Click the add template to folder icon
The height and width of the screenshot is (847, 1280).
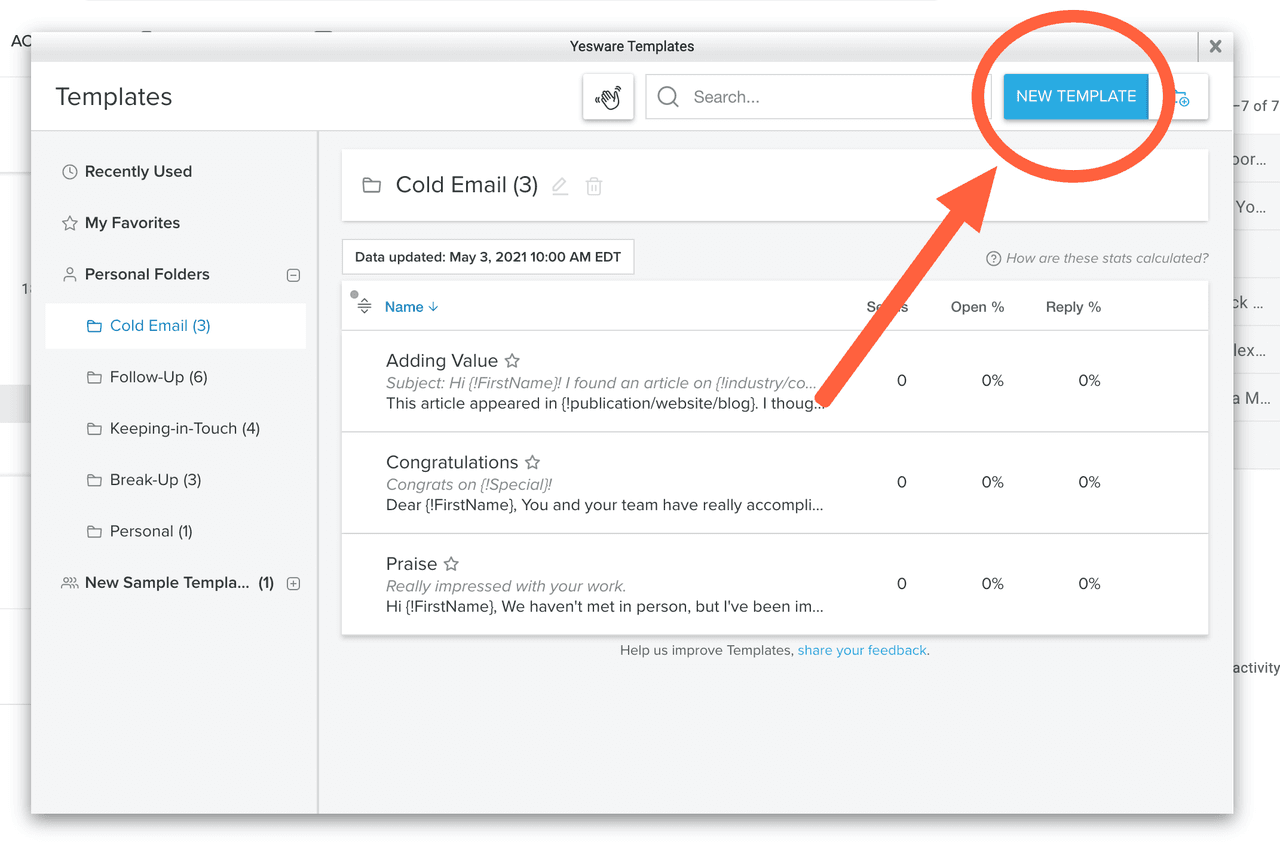pyautogui.click(x=1182, y=97)
